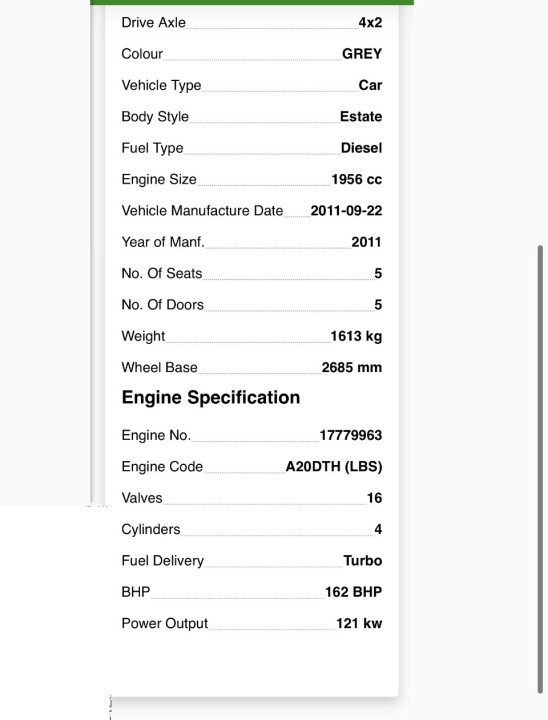The image size is (548, 720).
Task: Select the Colour GREY value
Action: coord(362,54)
